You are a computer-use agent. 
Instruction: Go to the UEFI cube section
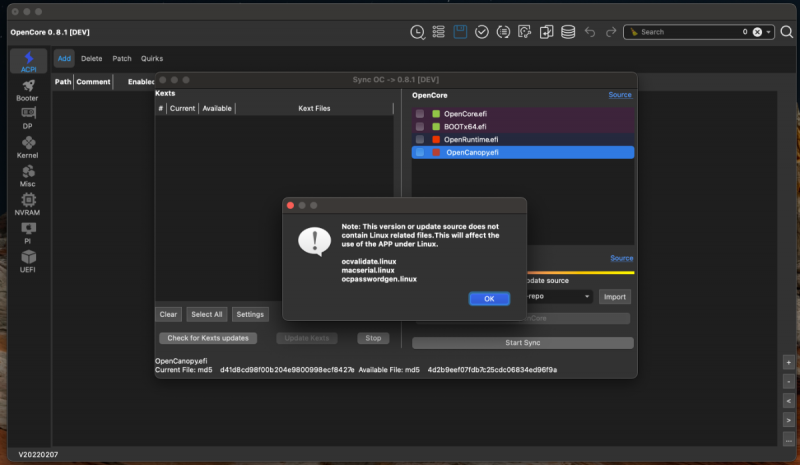[x=27, y=261]
